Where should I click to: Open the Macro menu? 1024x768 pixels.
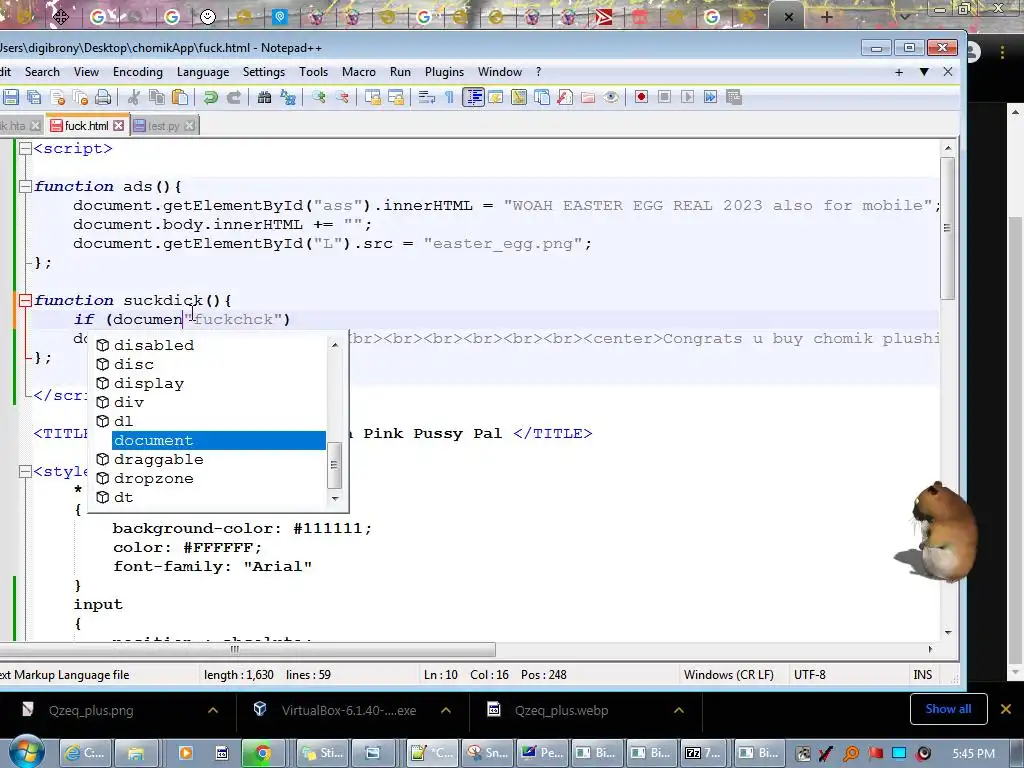(x=359, y=72)
